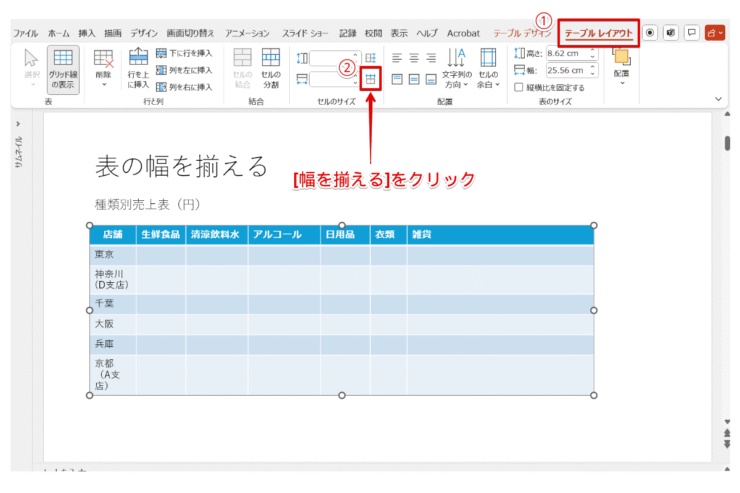The image size is (740, 493).
Task: Switch to the 挿入 tab
Action: tap(87, 33)
